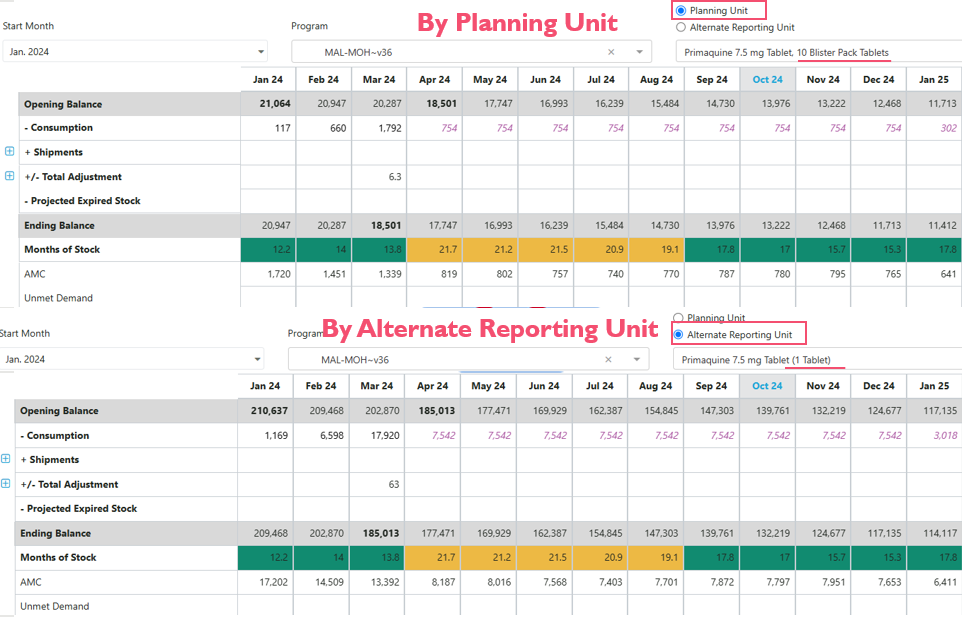Click the consumption value 1,792
This screenshot has width=962, height=617.
click(390, 128)
